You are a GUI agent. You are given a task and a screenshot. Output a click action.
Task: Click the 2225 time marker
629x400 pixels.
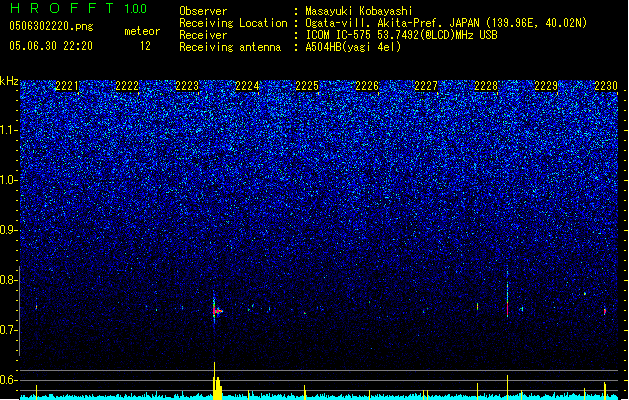point(307,86)
